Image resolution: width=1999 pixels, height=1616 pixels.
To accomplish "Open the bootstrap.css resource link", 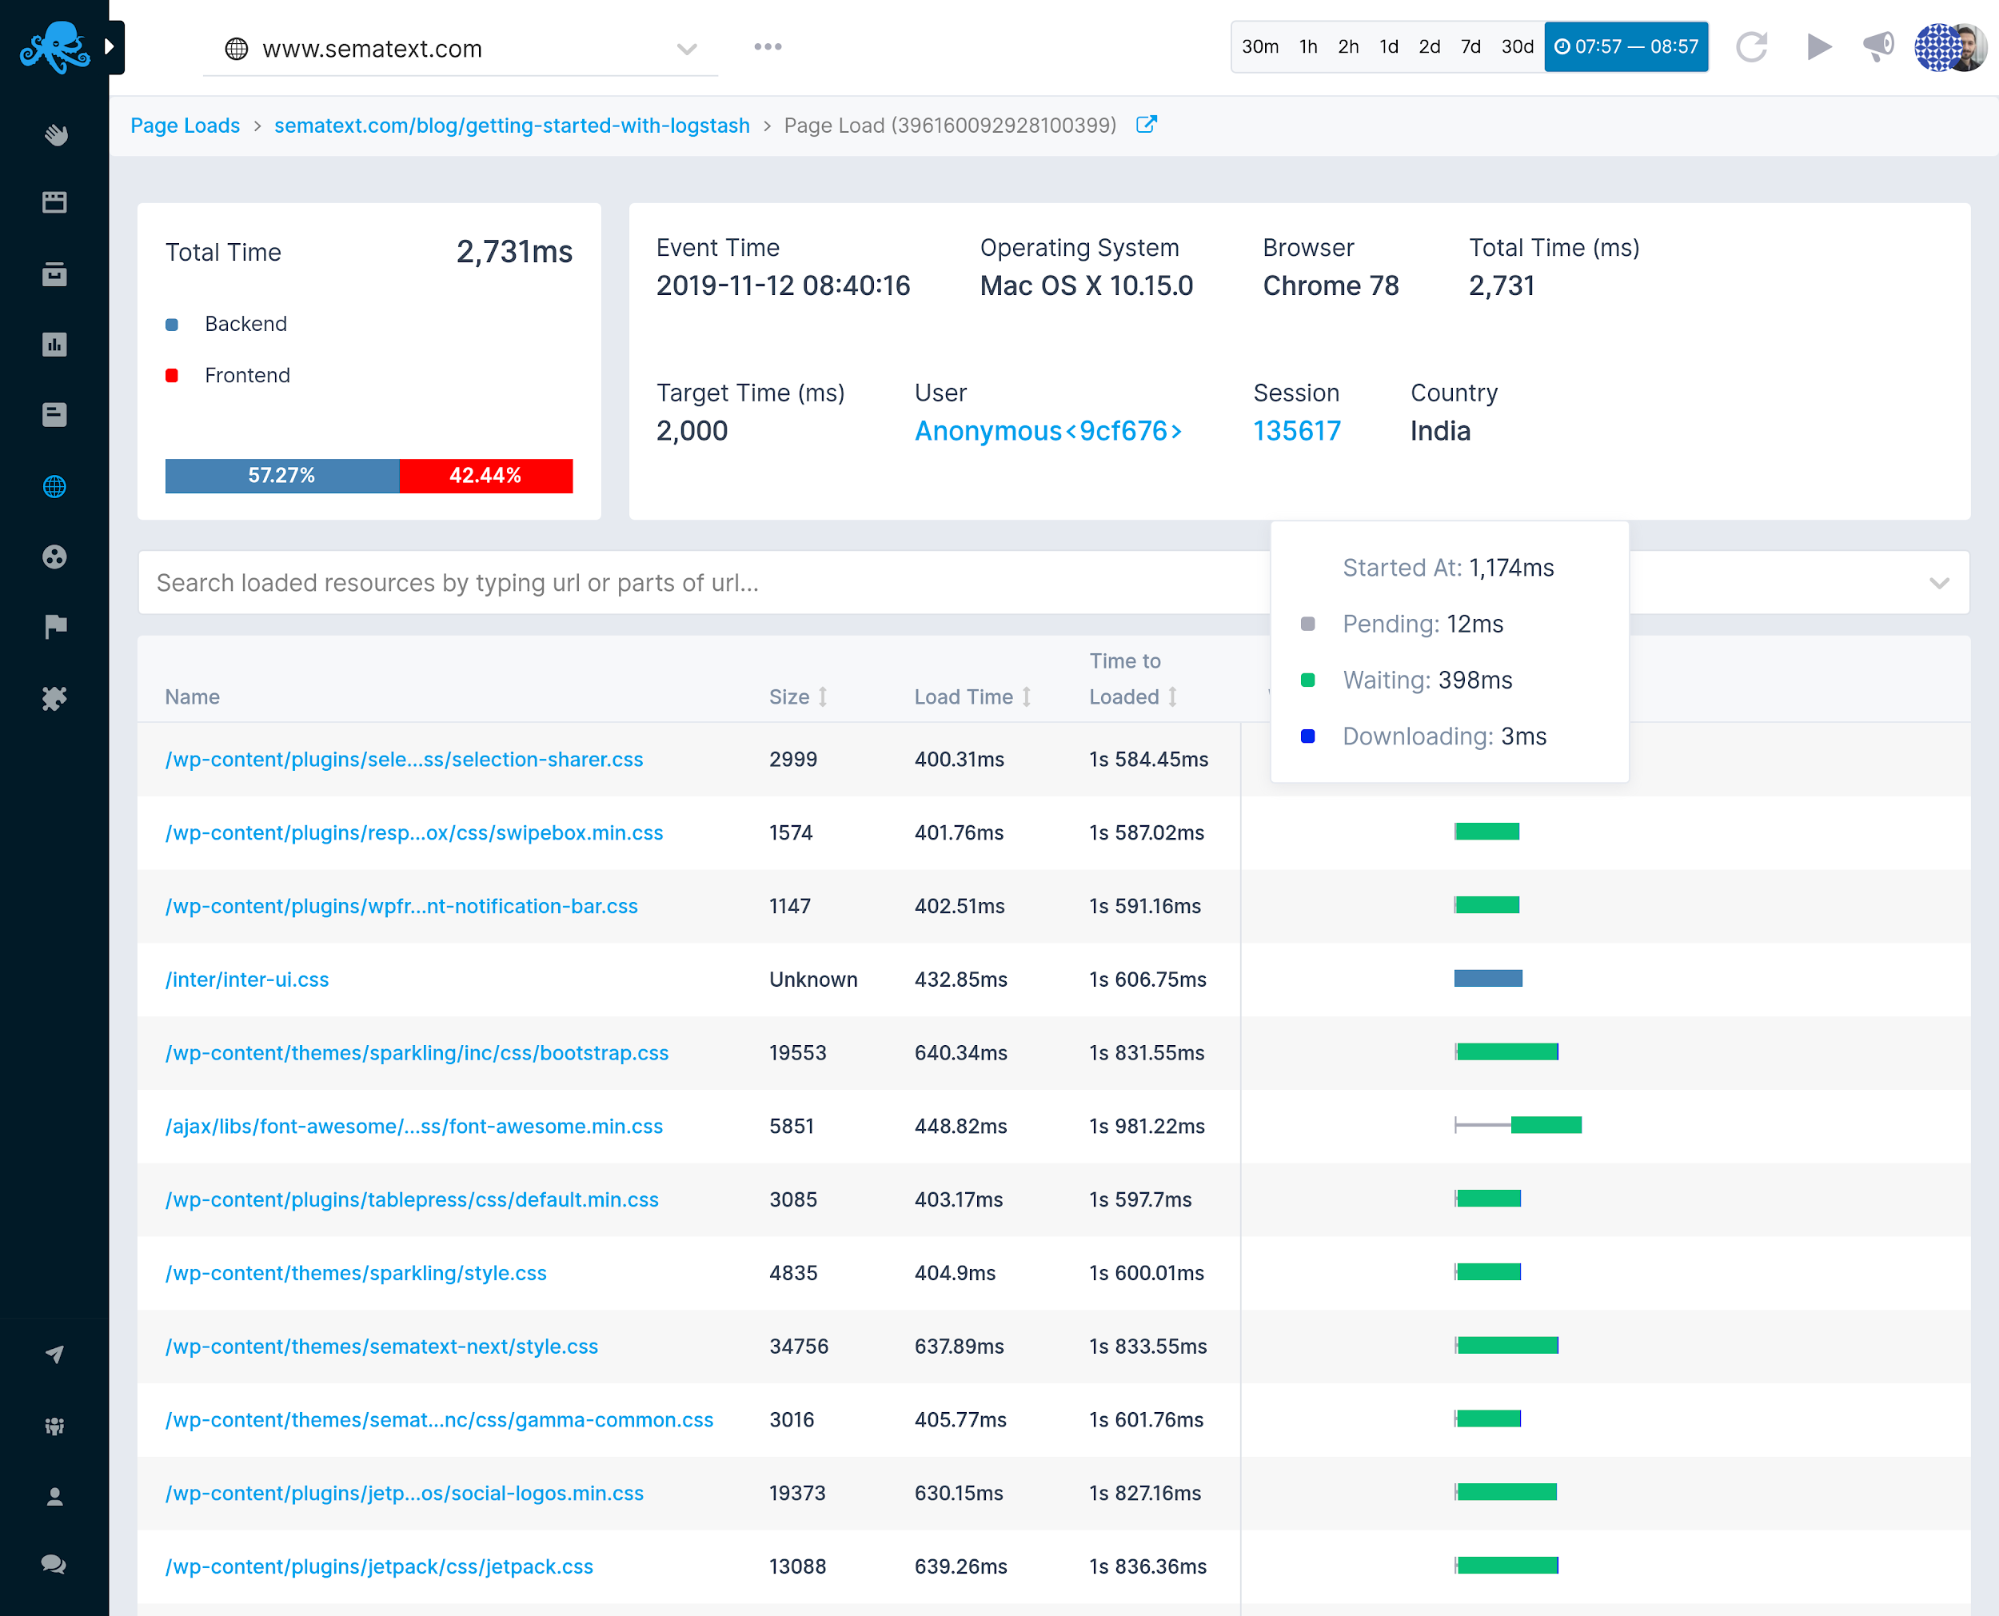I will [x=417, y=1053].
